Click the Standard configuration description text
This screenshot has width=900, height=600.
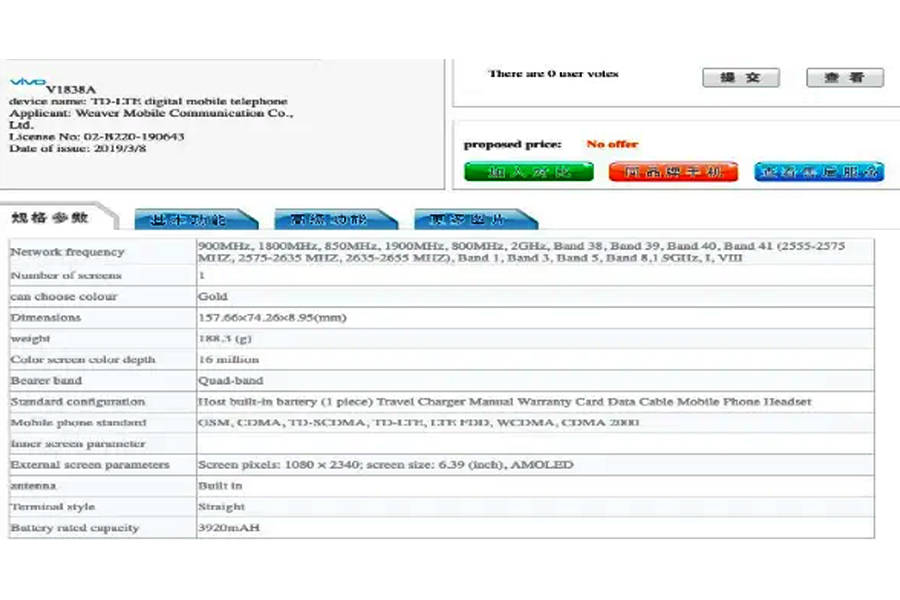505,401
